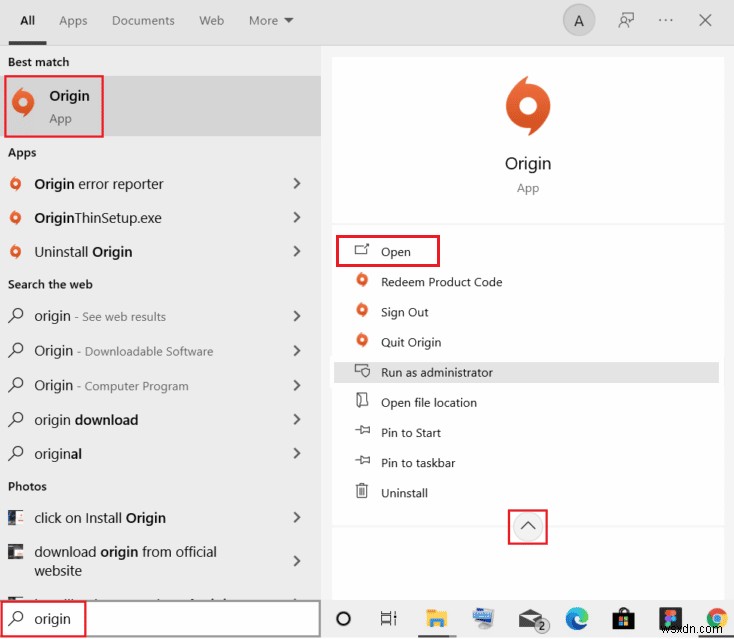Viewport: 734px width, 639px height.
Task: Expand the 'origin download' chevron
Action: (297, 419)
